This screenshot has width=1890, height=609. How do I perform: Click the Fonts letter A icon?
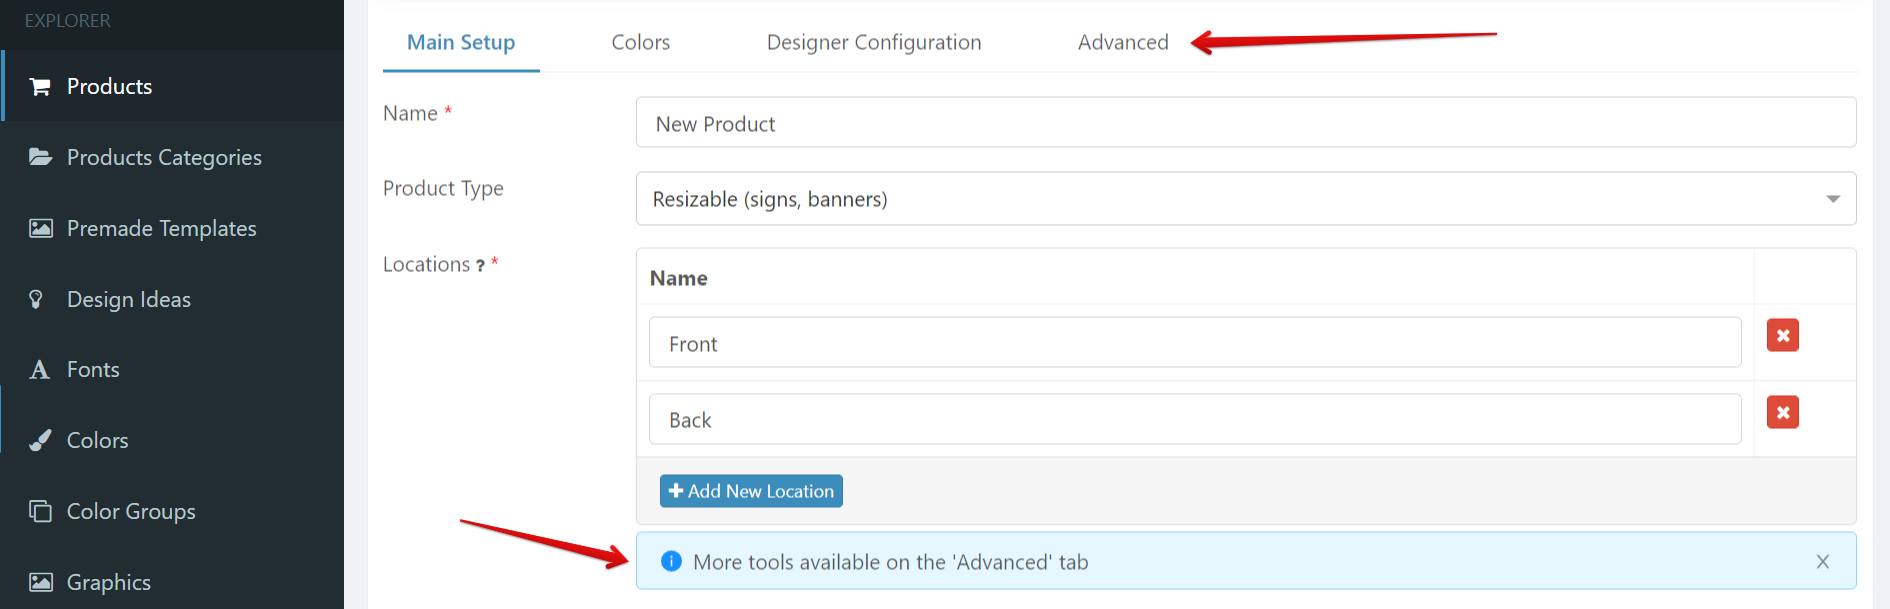(39, 370)
